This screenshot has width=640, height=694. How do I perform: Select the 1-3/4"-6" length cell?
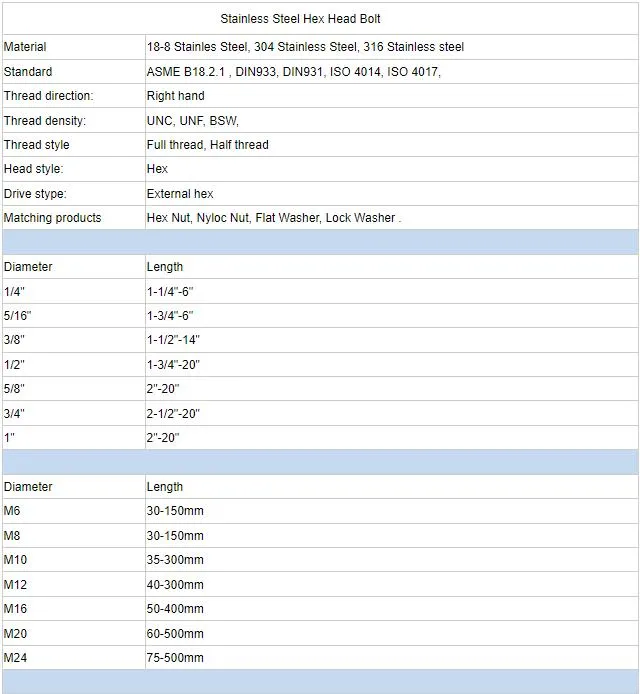[170, 316]
